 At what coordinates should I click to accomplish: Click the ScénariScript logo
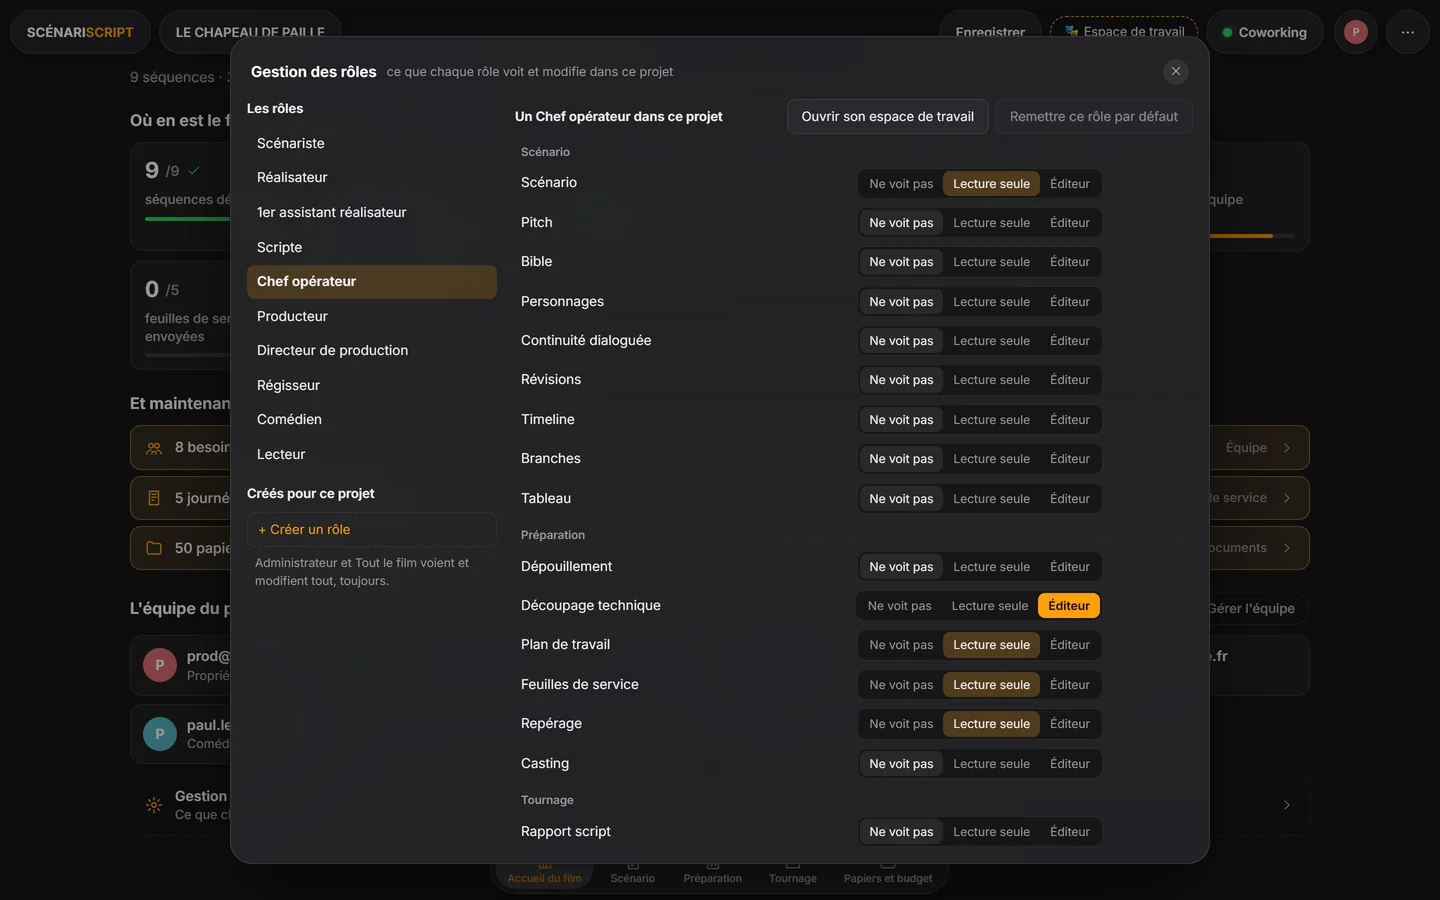point(80,32)
